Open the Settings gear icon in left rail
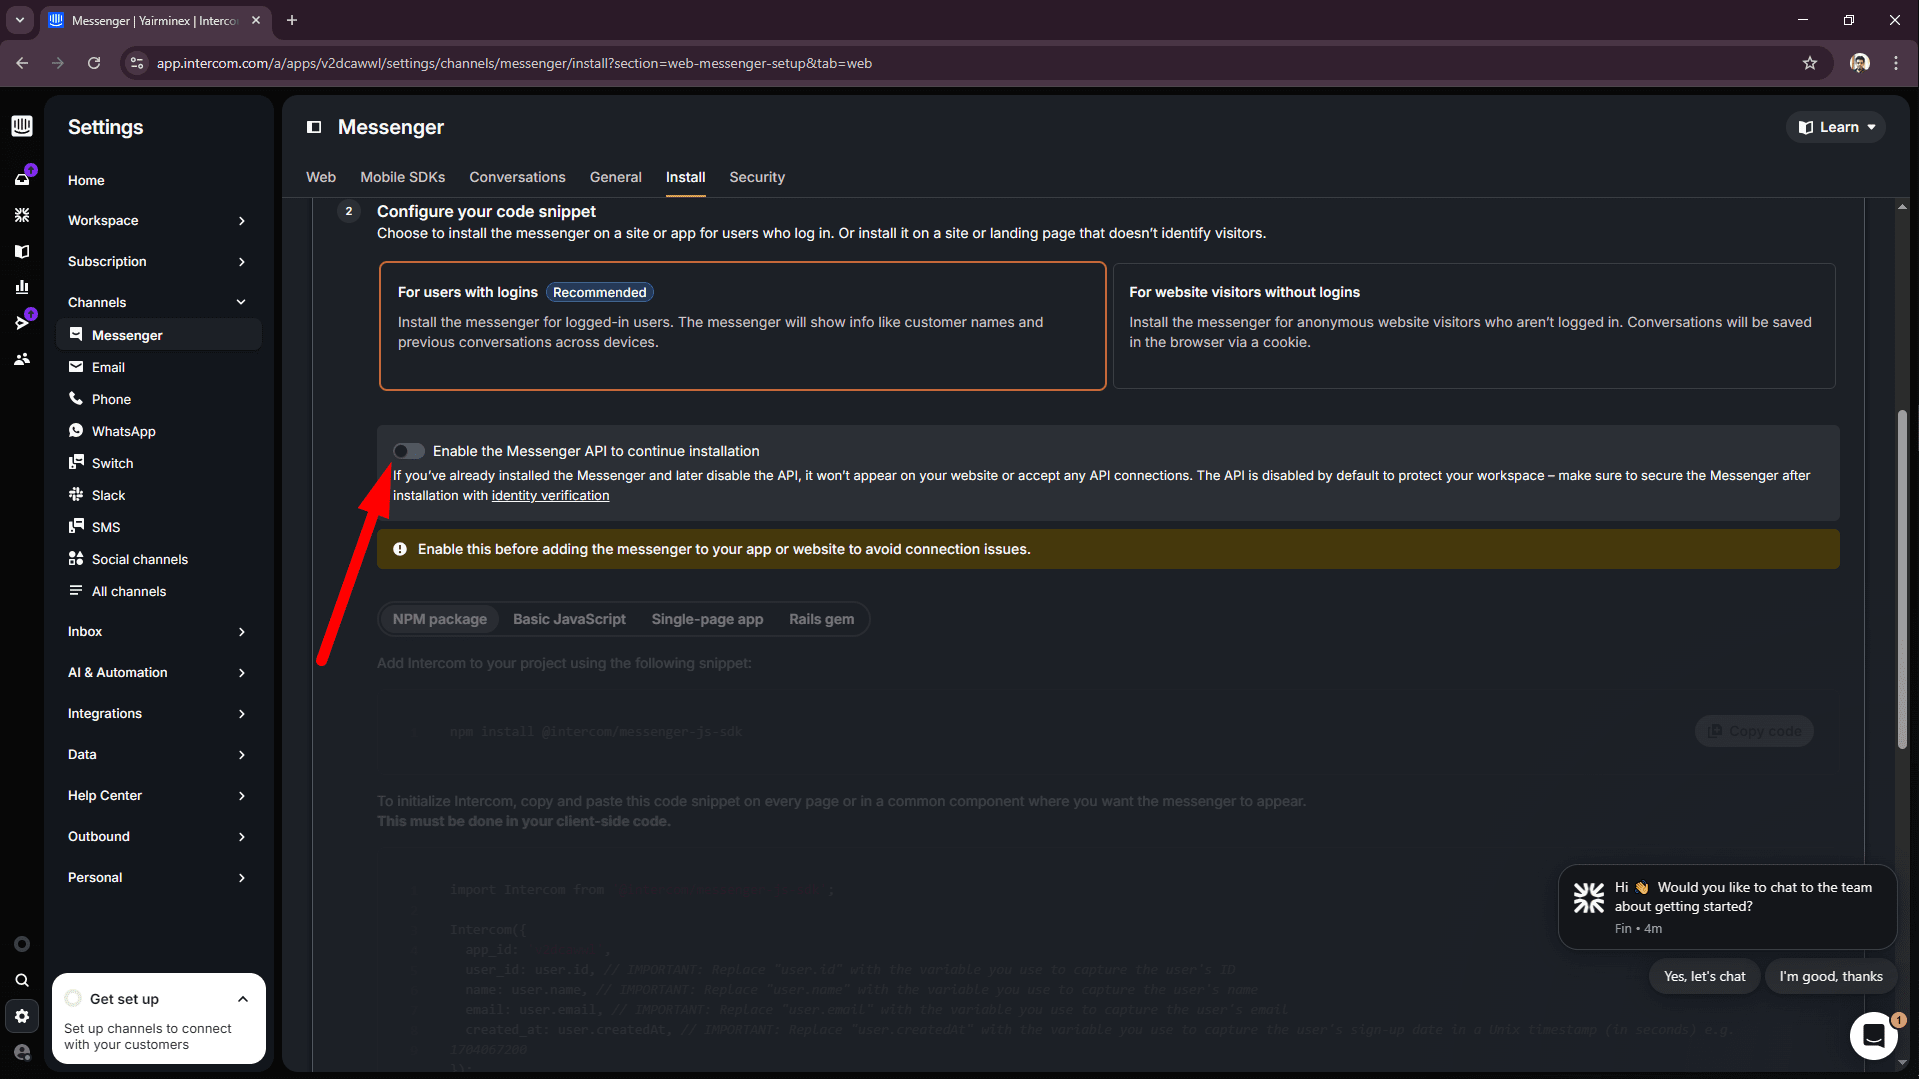 click(x=22, y=1016)
